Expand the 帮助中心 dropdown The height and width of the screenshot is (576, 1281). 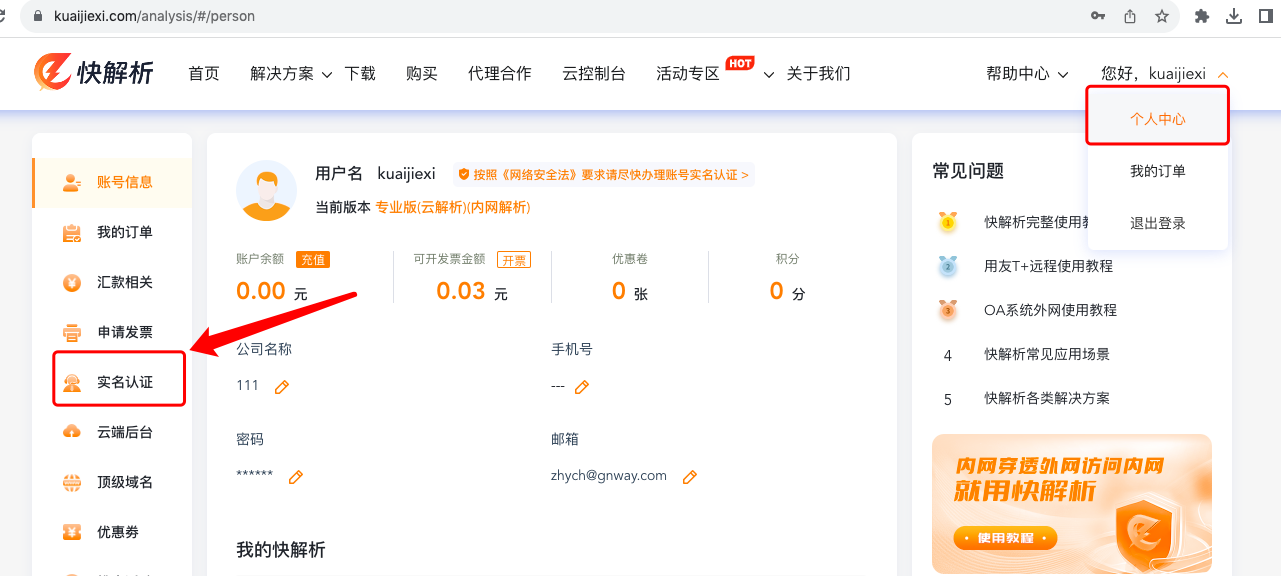point(1027,74)
